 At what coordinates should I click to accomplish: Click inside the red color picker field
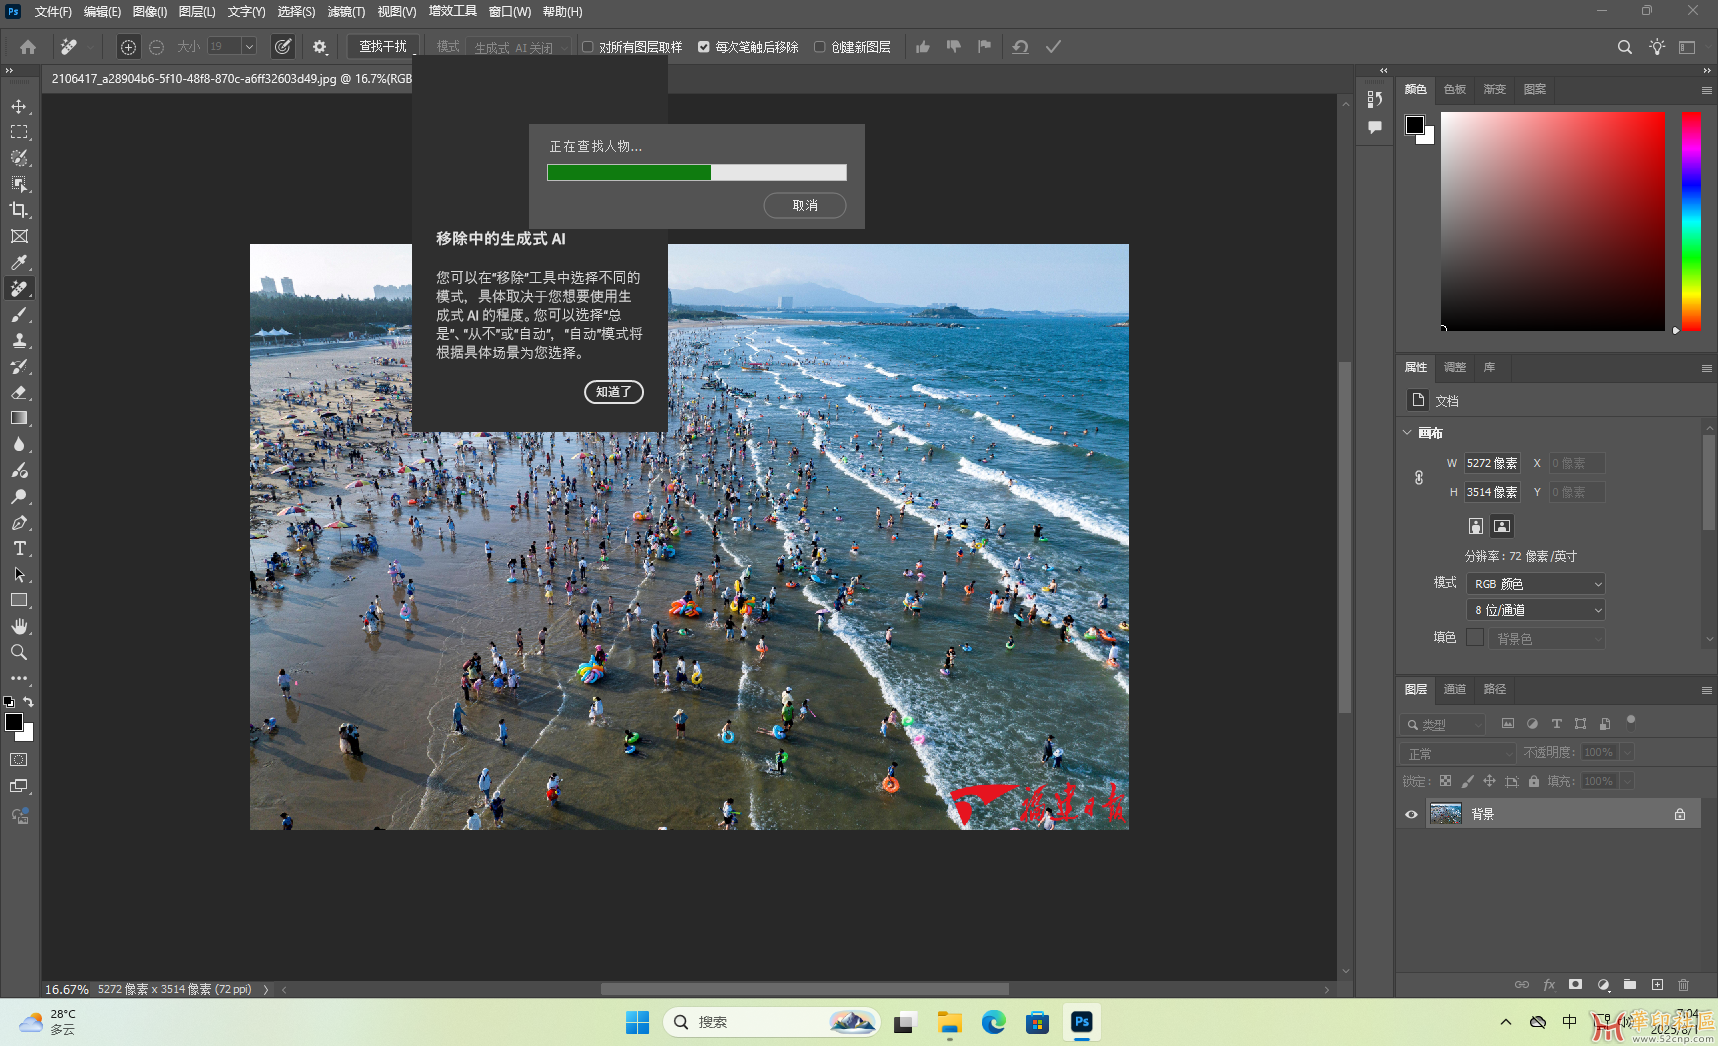[x=1553, y=221]
